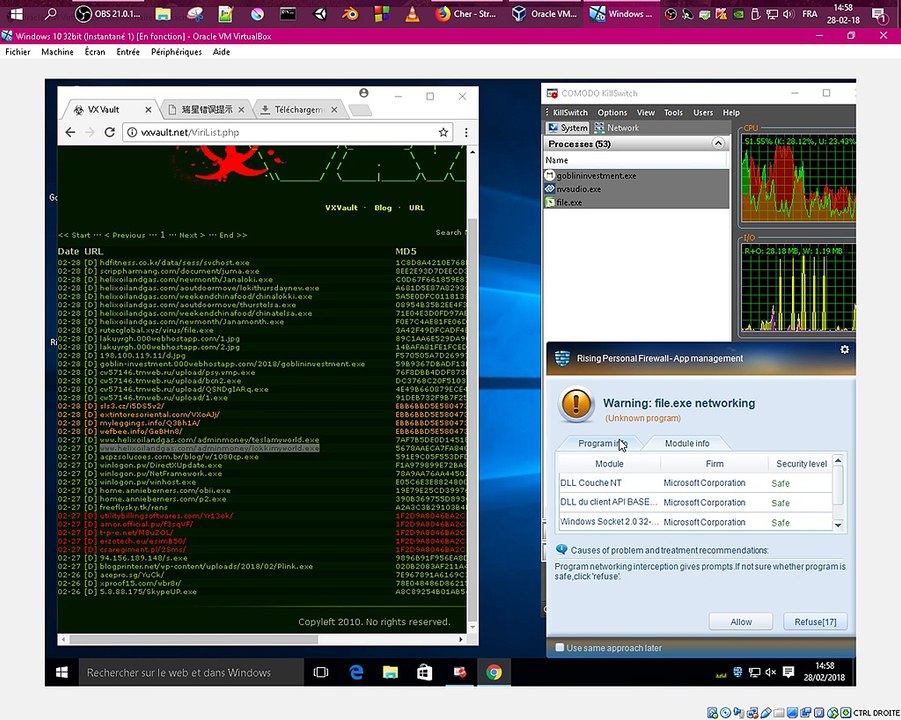Open Unity icon on the host taskbar

tap(319, 13)
